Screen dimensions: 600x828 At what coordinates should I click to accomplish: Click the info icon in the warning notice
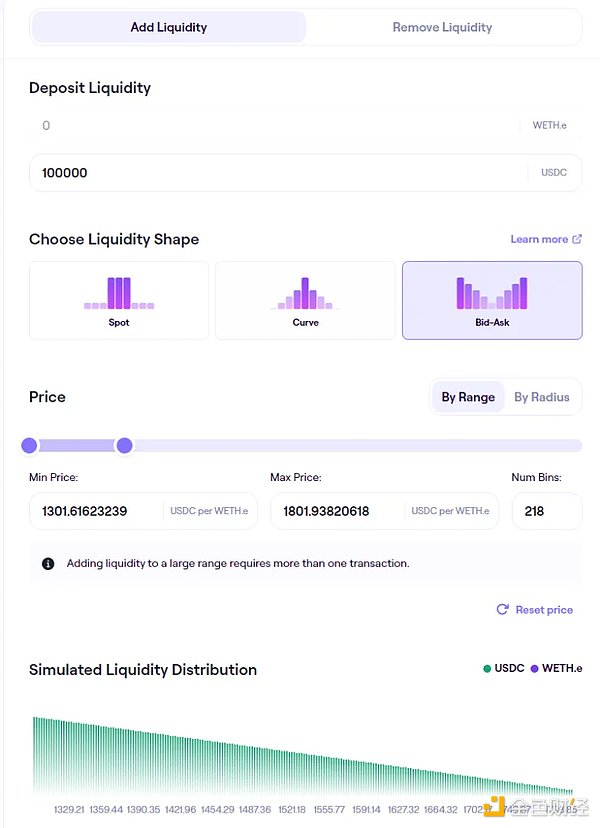click(48, 564)
